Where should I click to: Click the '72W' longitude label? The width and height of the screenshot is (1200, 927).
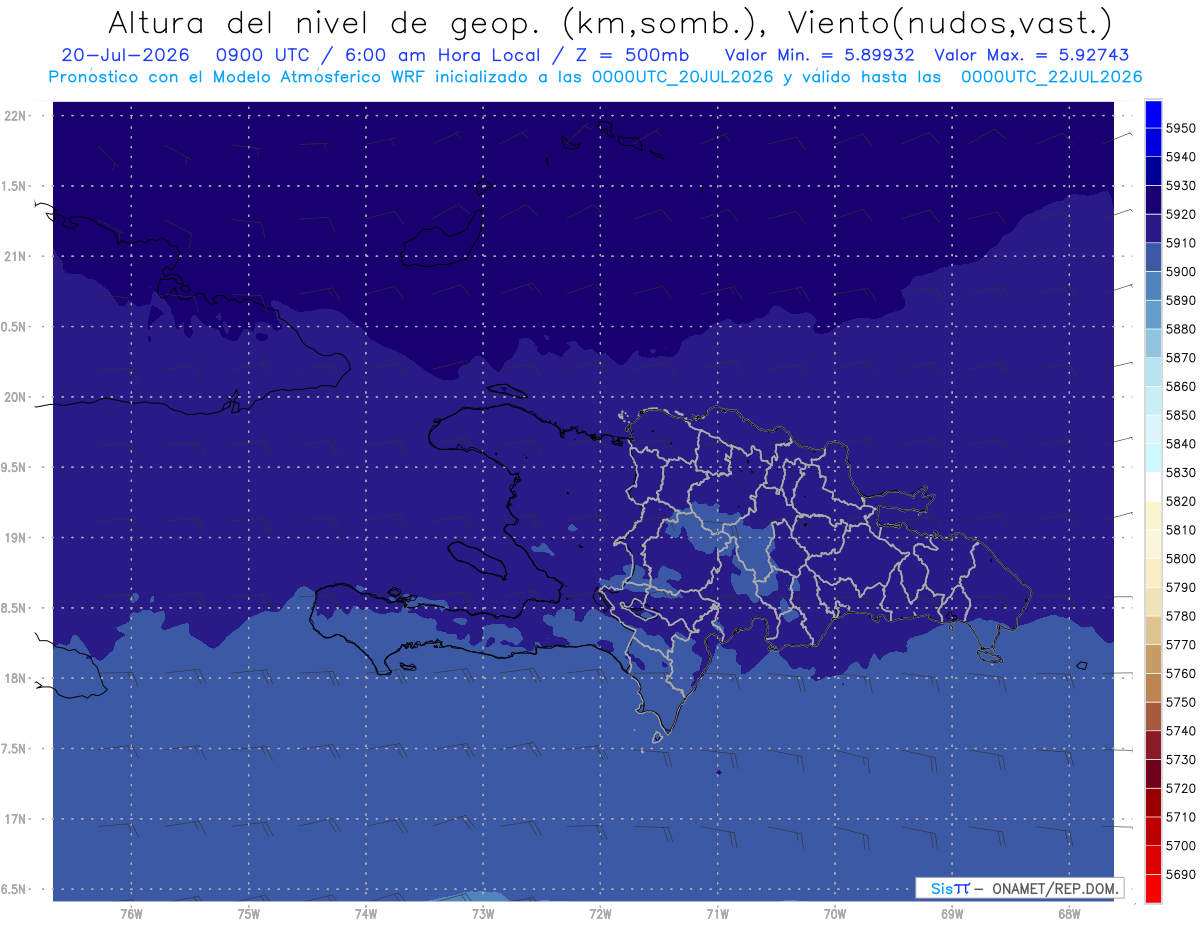coord(601,914)
